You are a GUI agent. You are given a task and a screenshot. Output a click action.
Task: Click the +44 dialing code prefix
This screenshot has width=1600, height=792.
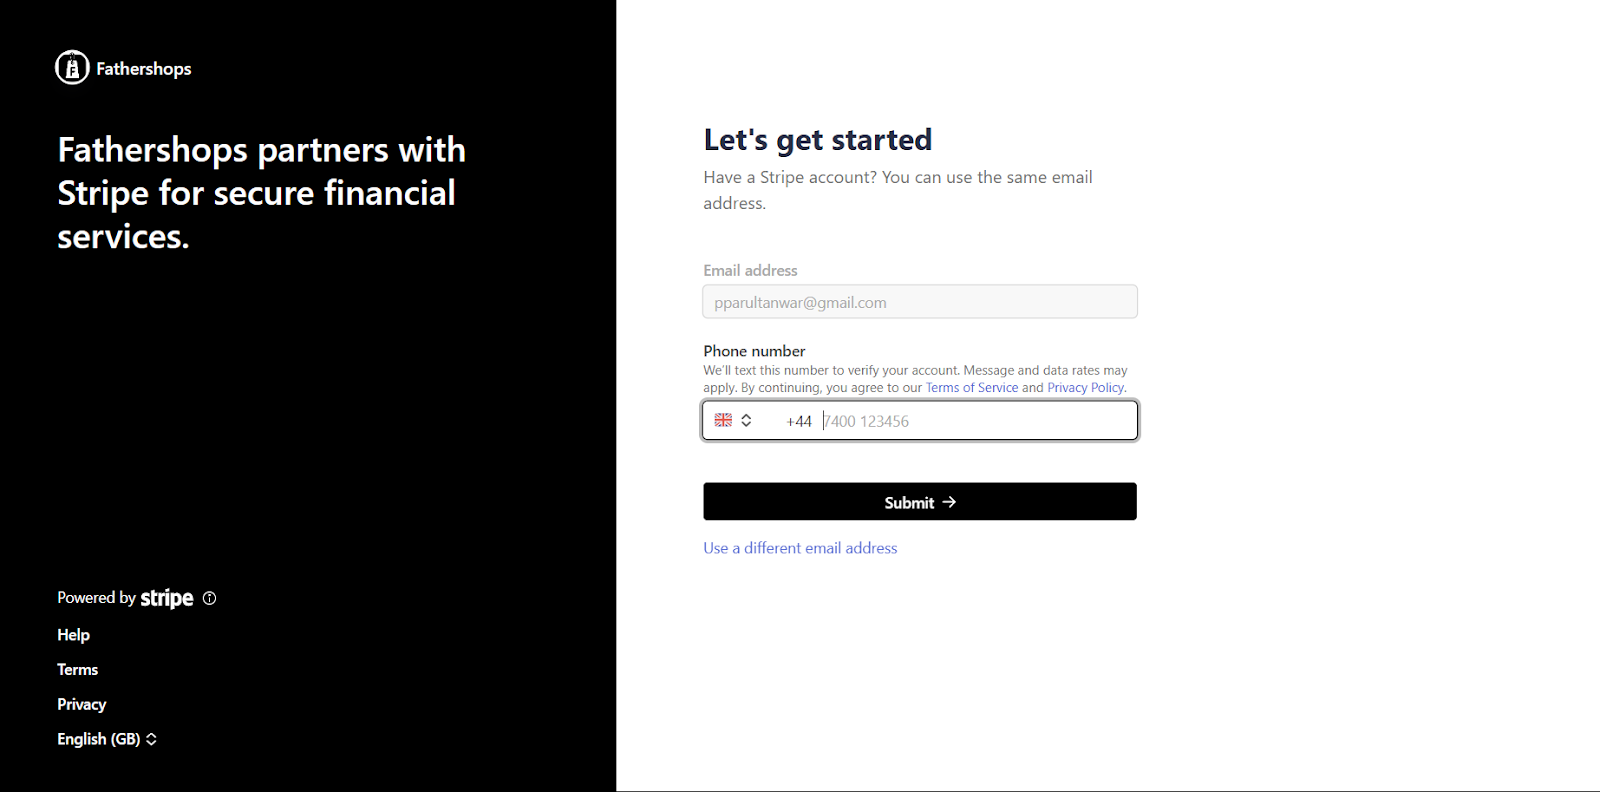click(x=799, y=421)
